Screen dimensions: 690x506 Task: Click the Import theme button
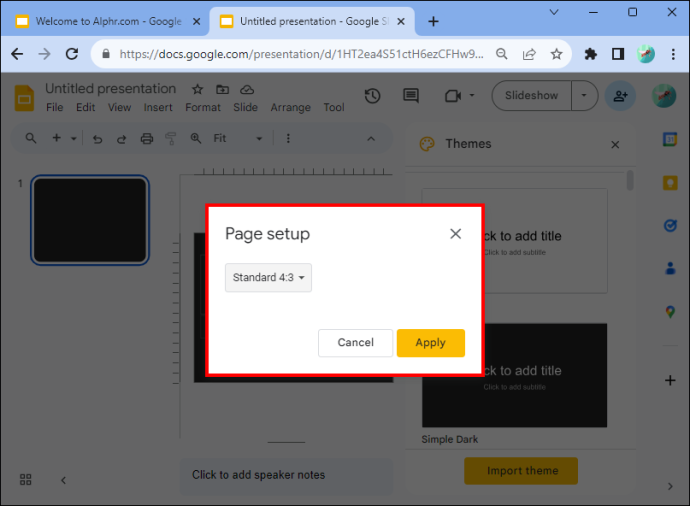click(521, 471)
